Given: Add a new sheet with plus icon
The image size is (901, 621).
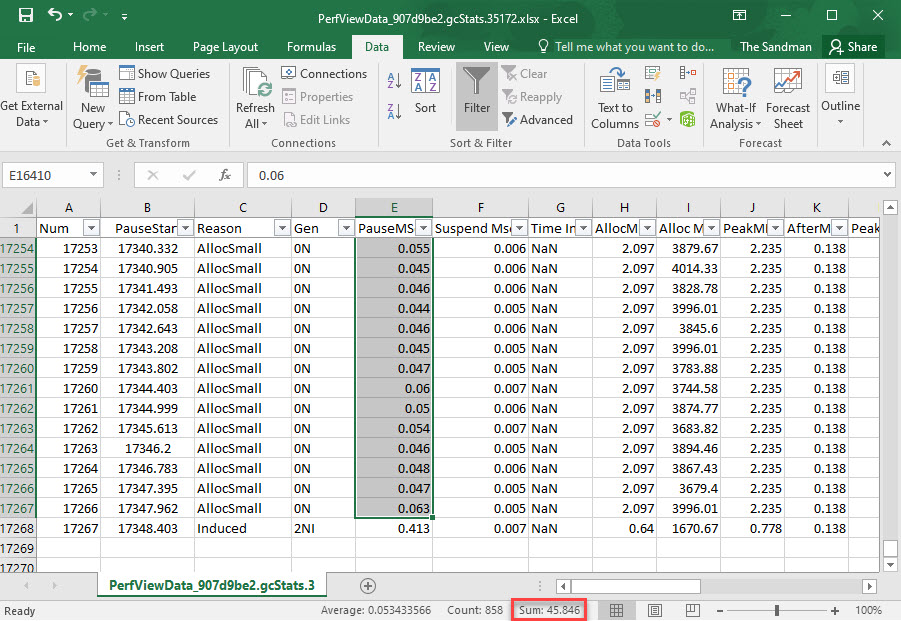Looking at the screenshot, I should (x=368, y=585).
